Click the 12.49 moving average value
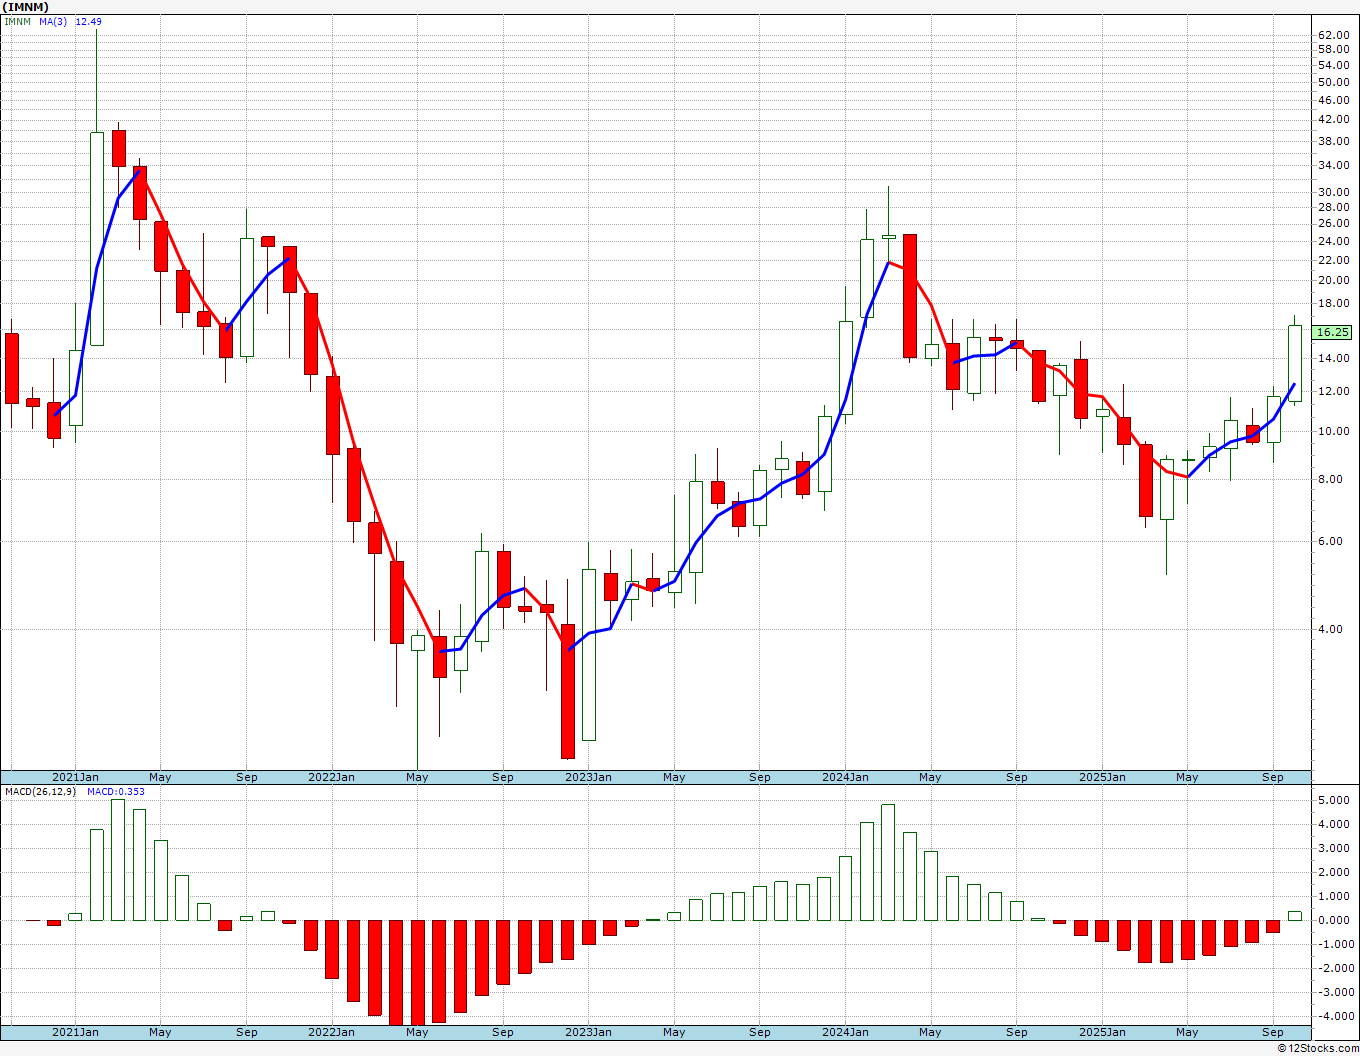1360x1056 pixels. pyautogui.click(x=88, y=21)
